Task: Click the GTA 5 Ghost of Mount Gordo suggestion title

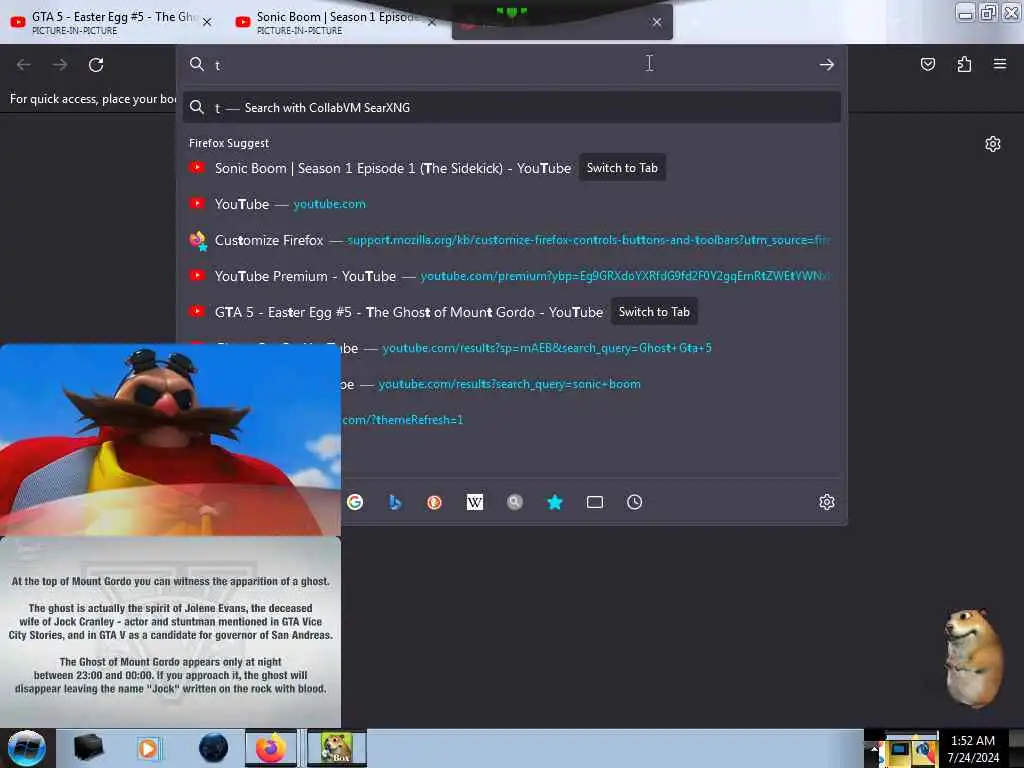Action: click(409, 312)
